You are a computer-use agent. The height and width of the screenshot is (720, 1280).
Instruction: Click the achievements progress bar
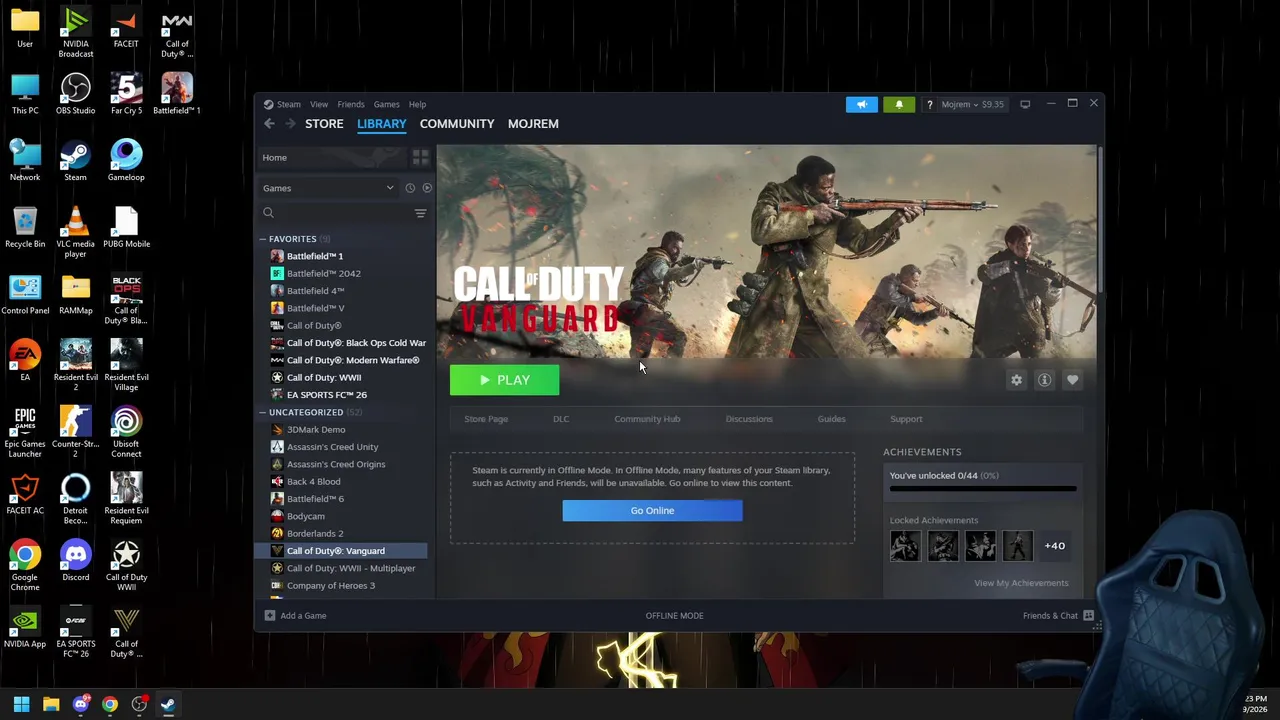click(x=983, y=489)
